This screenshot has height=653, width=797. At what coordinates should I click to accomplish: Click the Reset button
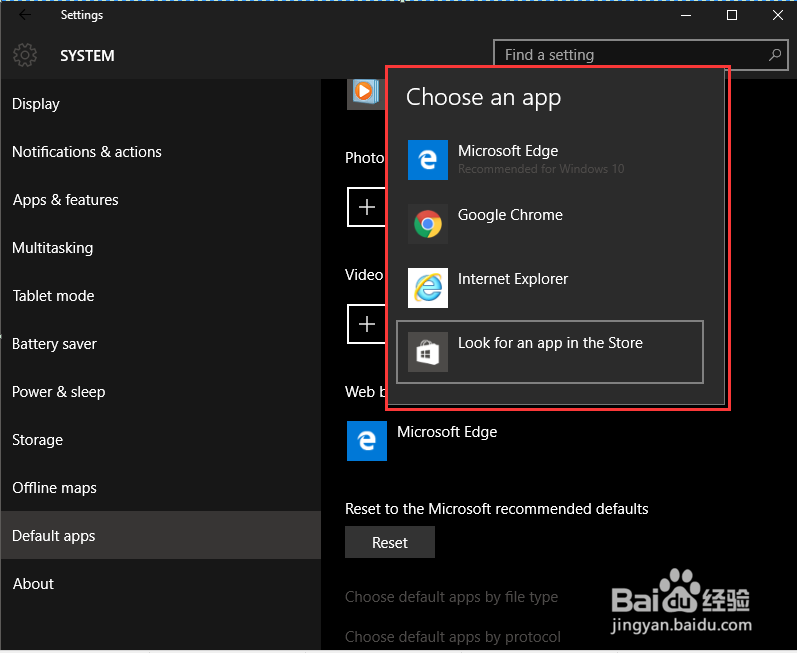tap(390, 542)
